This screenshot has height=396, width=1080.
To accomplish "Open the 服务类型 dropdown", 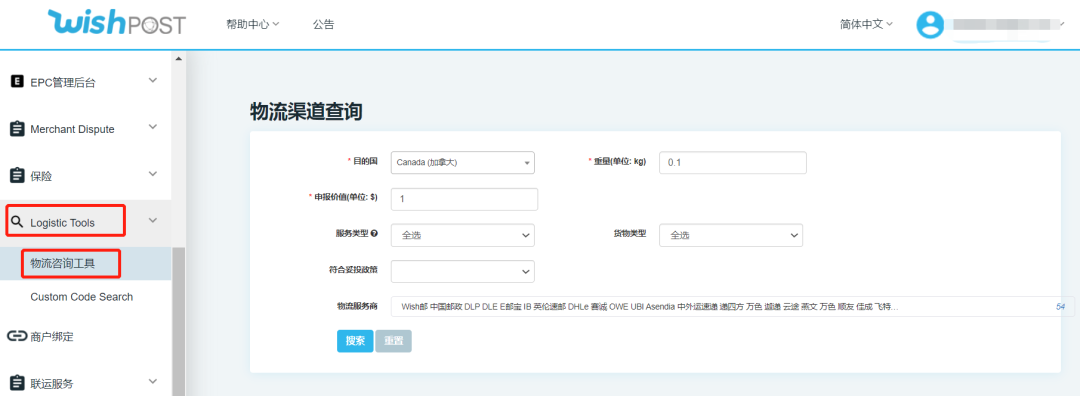I will pos(463,235).
